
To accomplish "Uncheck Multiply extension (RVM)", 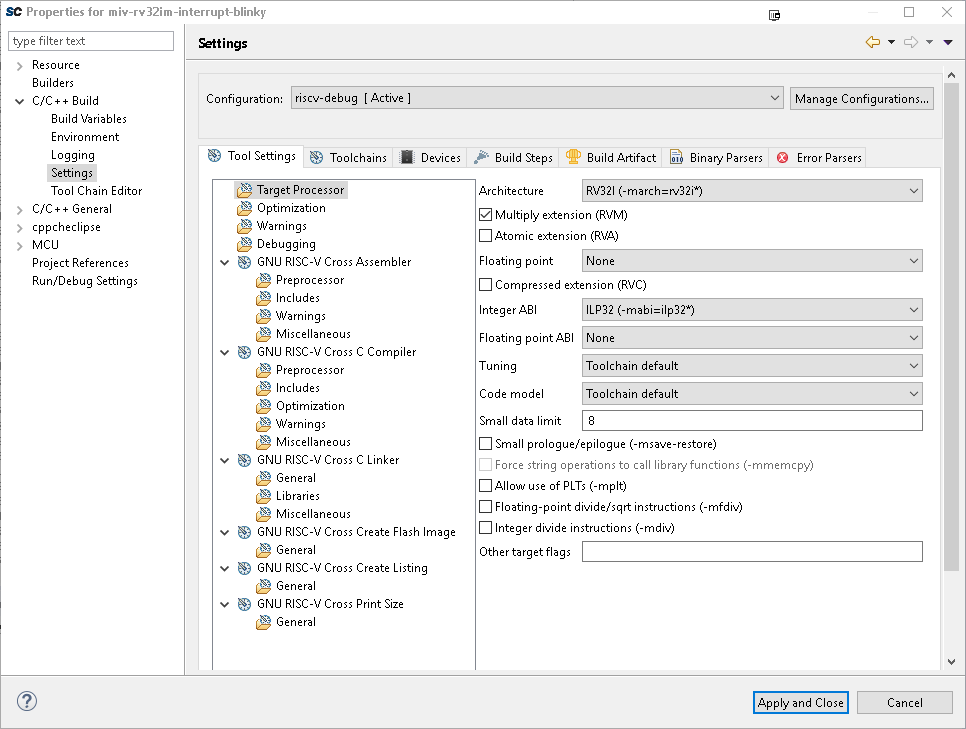I will 485,214.
